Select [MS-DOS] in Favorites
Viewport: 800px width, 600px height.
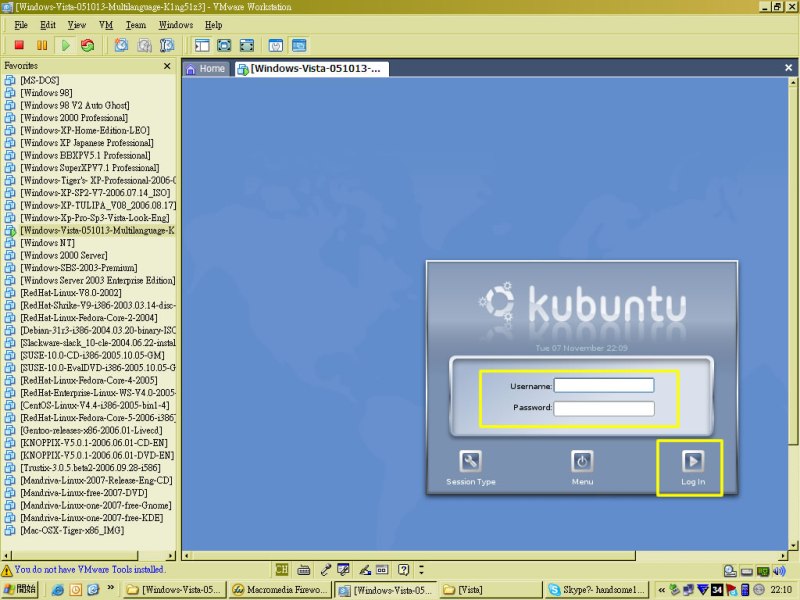[x=39, y=80]
